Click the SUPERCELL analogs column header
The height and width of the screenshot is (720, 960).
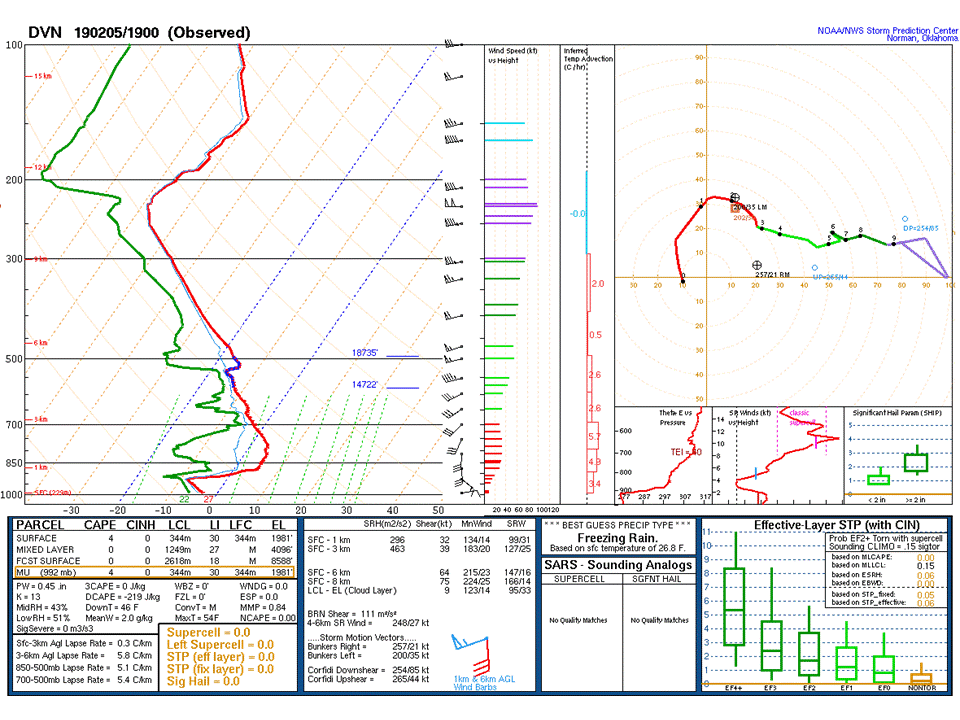click(580, 579)
